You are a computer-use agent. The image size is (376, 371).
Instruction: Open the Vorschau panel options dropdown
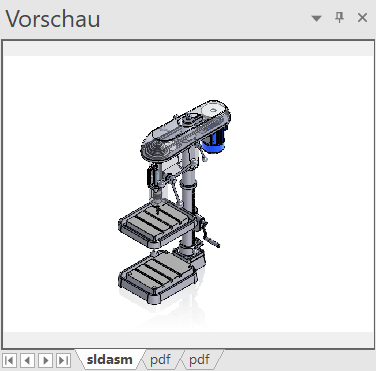coord(316,18)
